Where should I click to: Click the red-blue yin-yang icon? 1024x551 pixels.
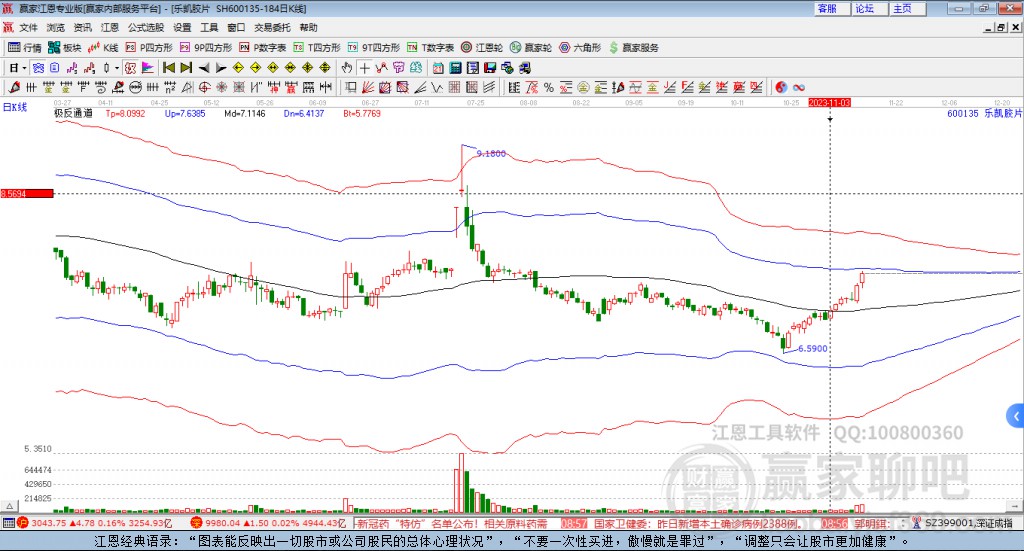point(781,87)
